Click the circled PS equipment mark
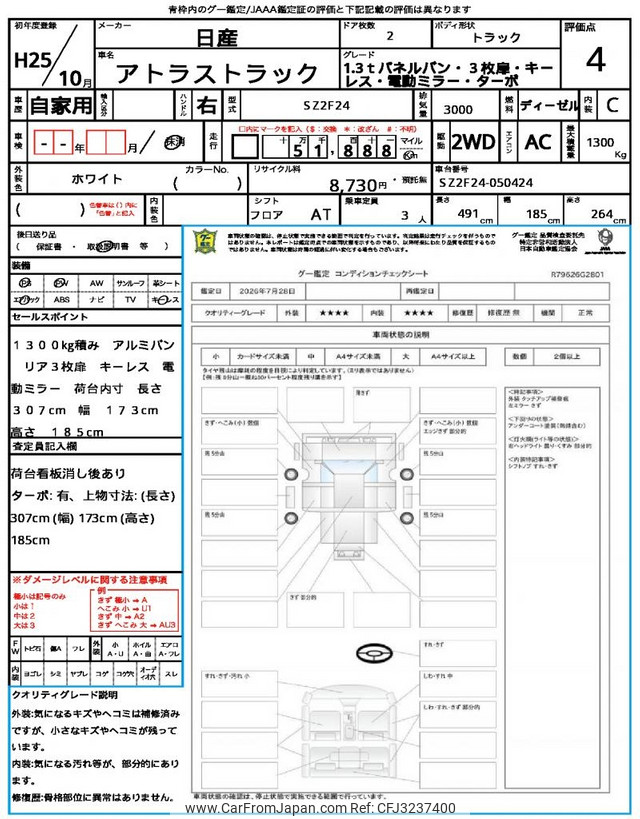 click(x=25, y=283)
